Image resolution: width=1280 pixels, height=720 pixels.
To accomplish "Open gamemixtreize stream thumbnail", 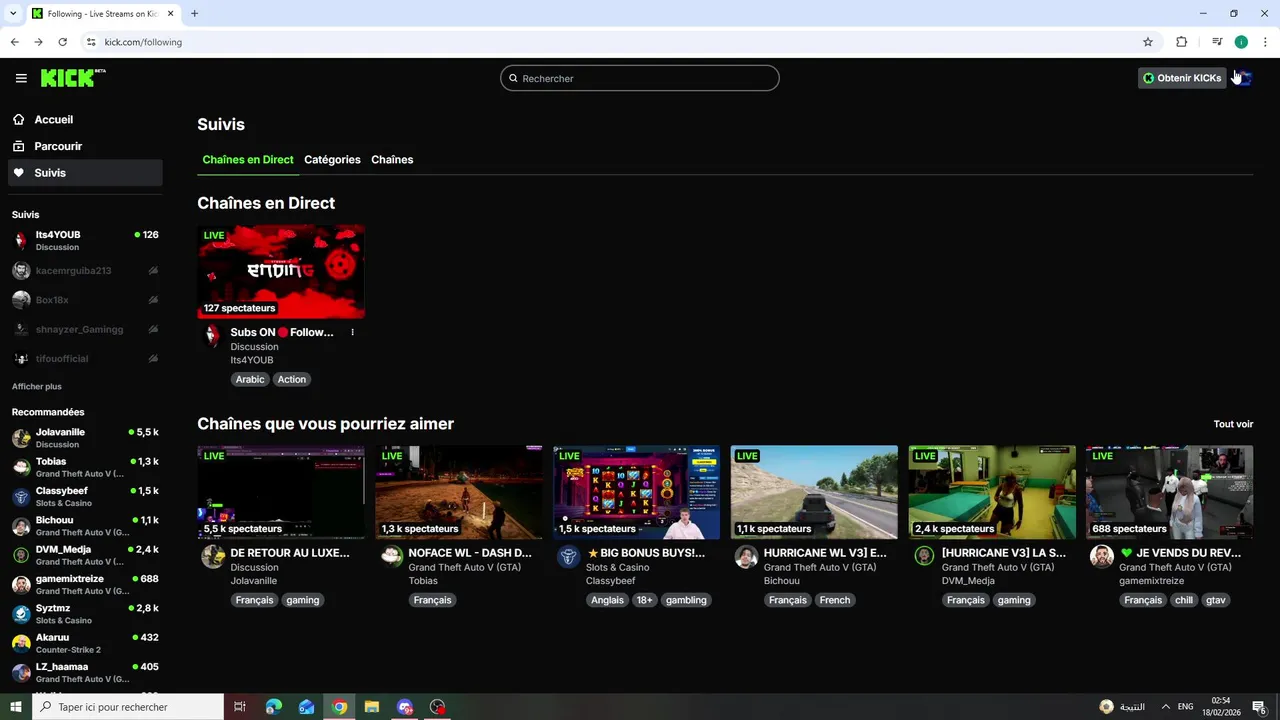I will point(1169,492).
